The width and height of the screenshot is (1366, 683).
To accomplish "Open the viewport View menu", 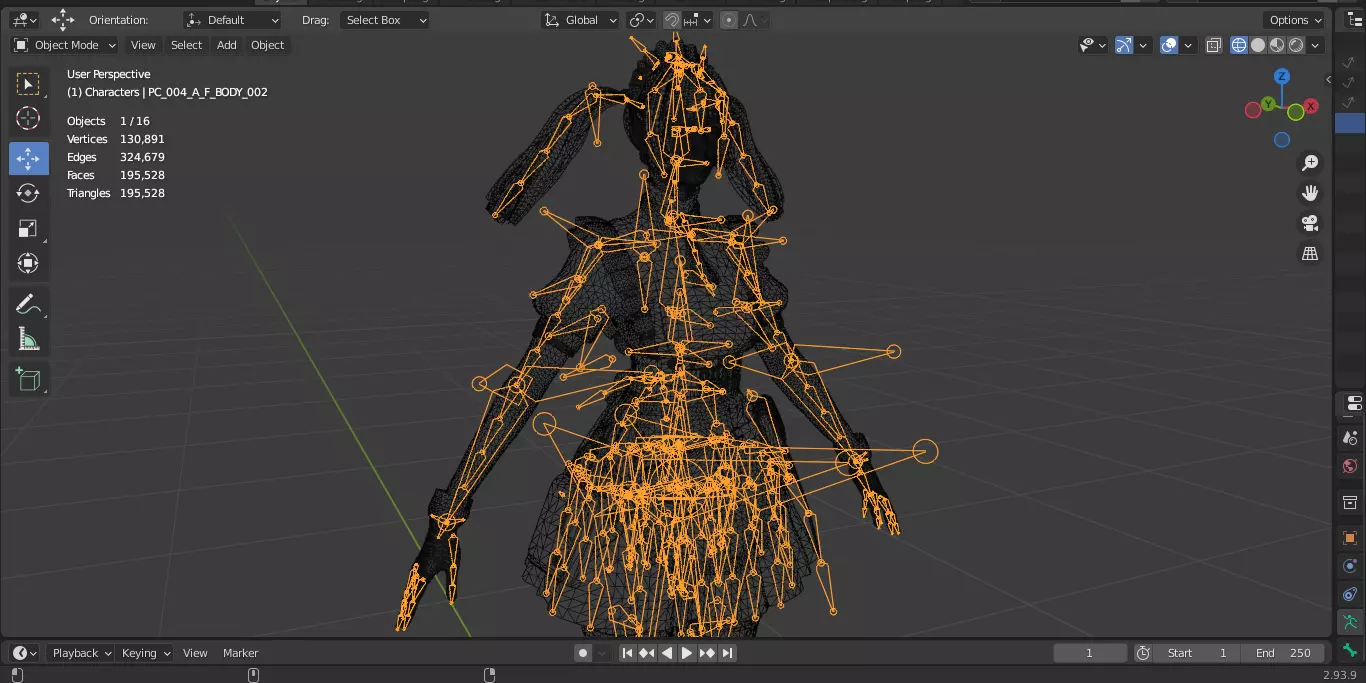I will (x=143, y=45).
